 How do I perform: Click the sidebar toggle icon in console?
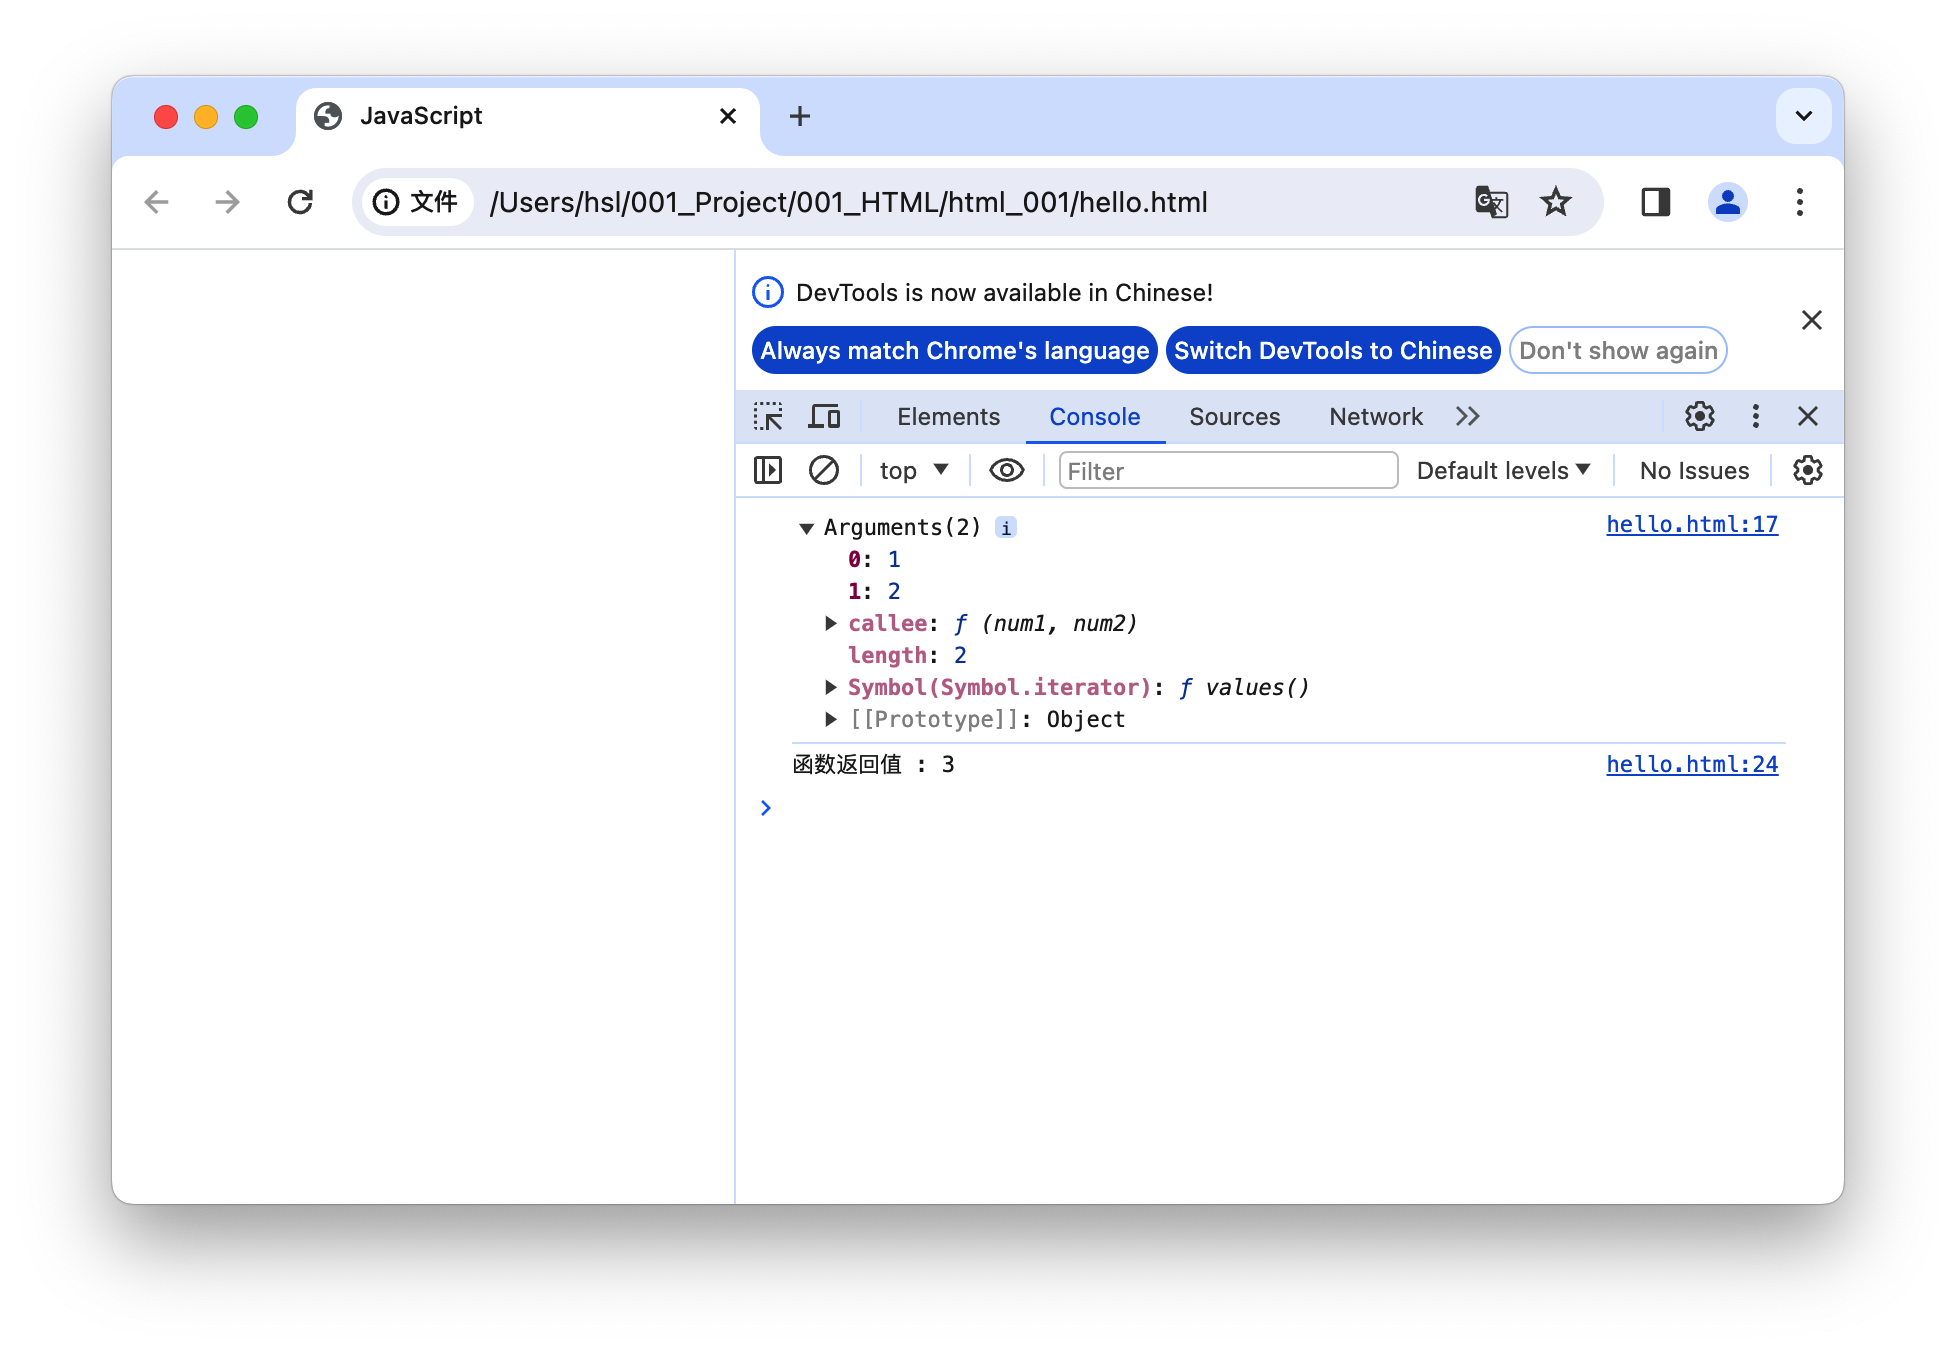771,471
